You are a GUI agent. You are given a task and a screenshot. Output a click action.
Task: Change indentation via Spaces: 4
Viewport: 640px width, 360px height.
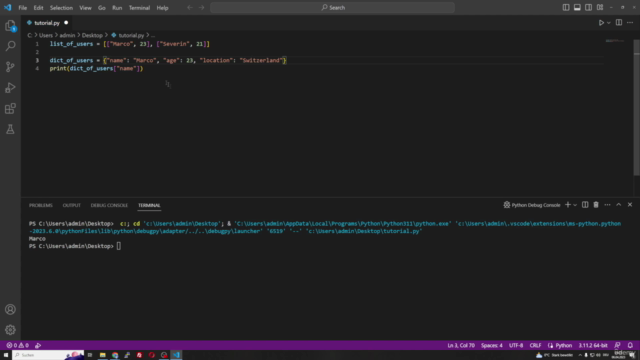pyautogui.click(x=491, y=345)
